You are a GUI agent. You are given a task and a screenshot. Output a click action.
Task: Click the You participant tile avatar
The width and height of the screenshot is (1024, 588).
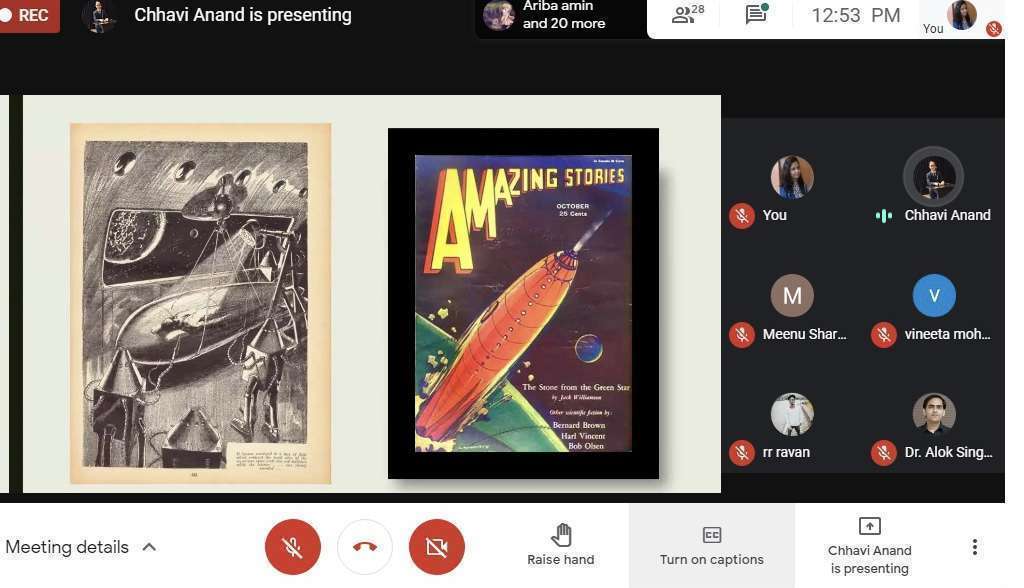[792, 176]
